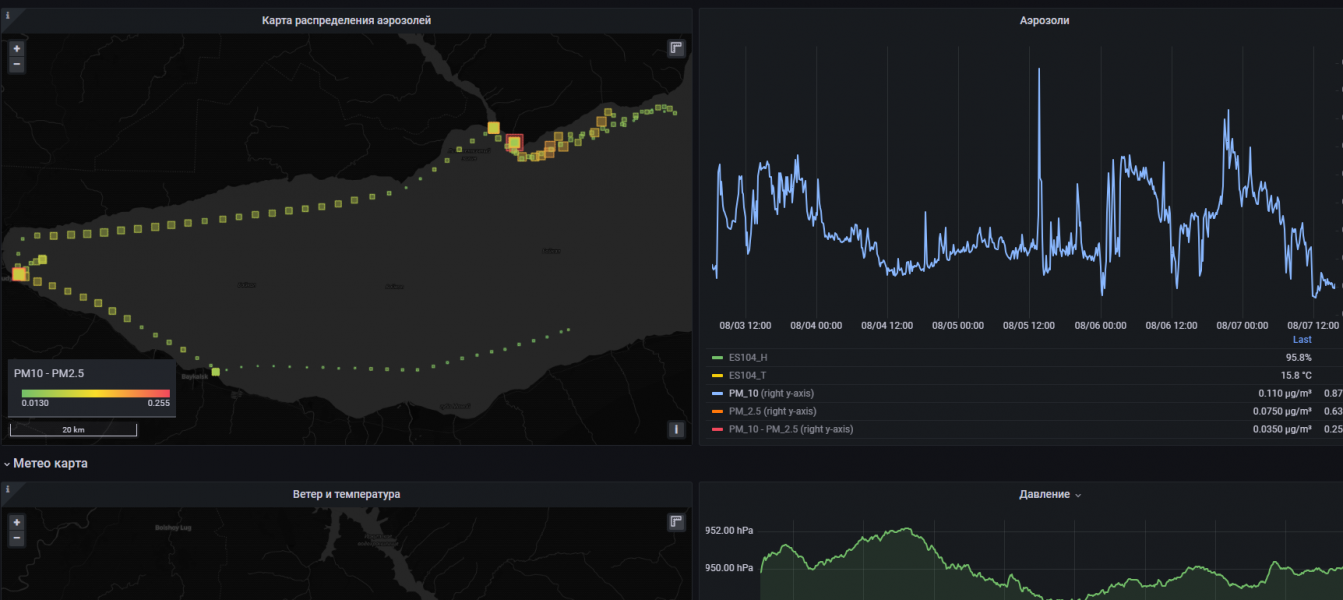Image resolution: width=1343 pixels, height=600 pixels.
Task: Zoom out on the wind and temperature map
Action: 16,539
